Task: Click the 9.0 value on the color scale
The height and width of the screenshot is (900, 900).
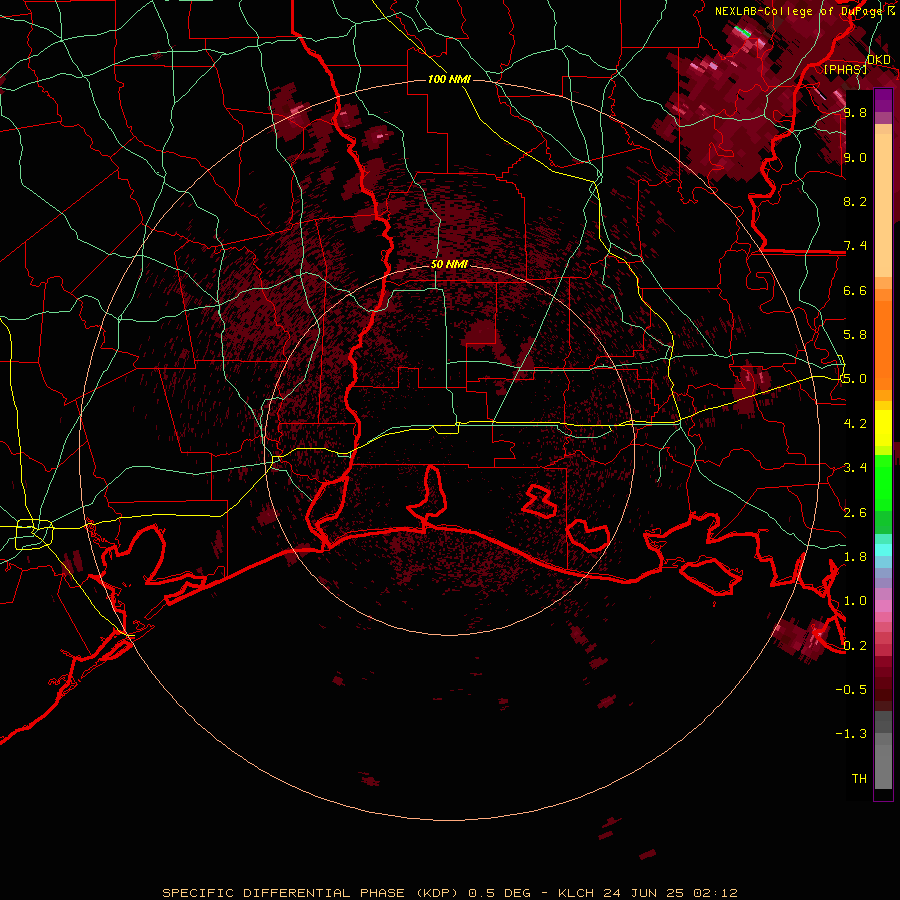Action: coord(855,157)
